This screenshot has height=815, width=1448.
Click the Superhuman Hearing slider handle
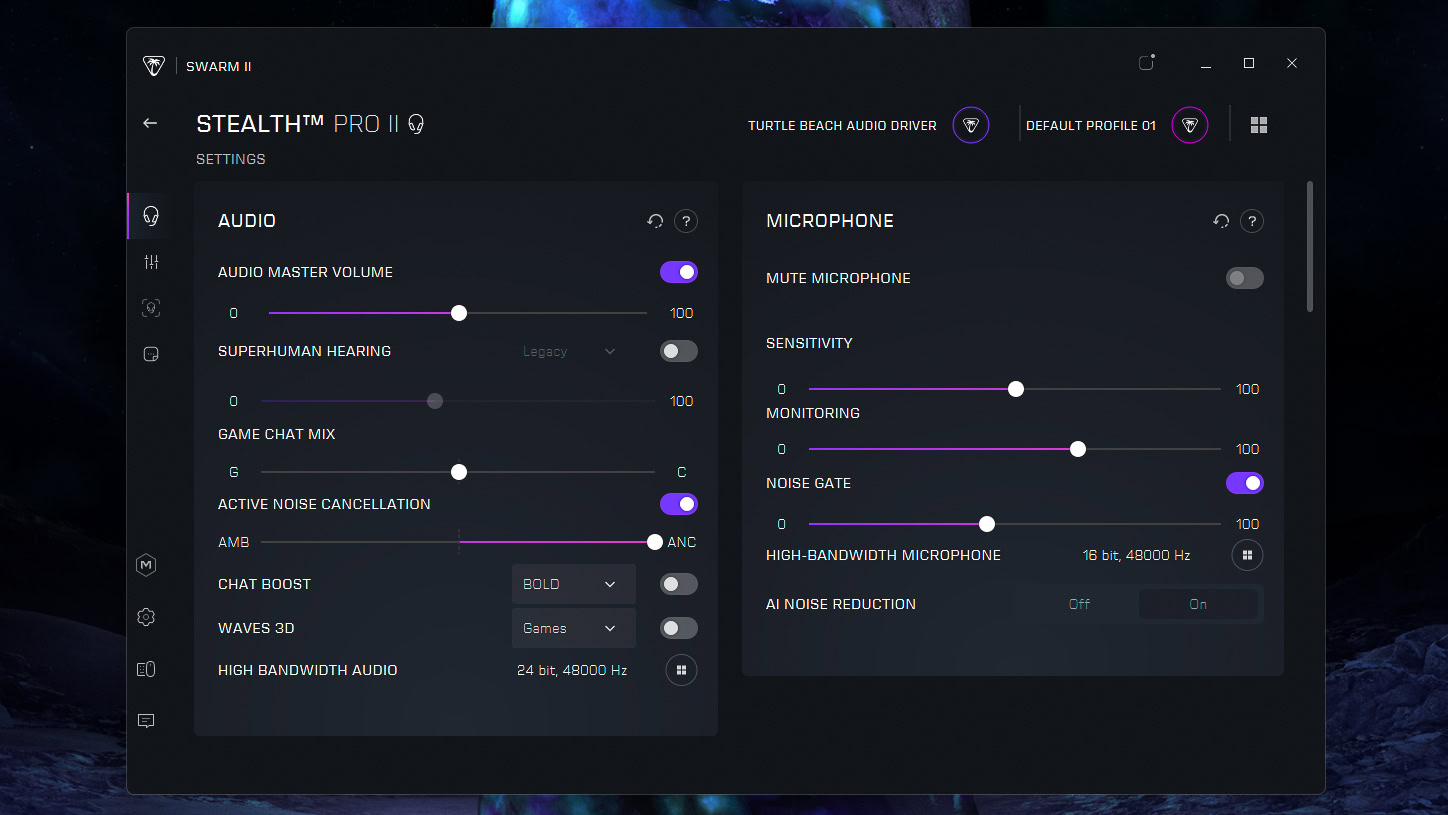tap(435, 401)
